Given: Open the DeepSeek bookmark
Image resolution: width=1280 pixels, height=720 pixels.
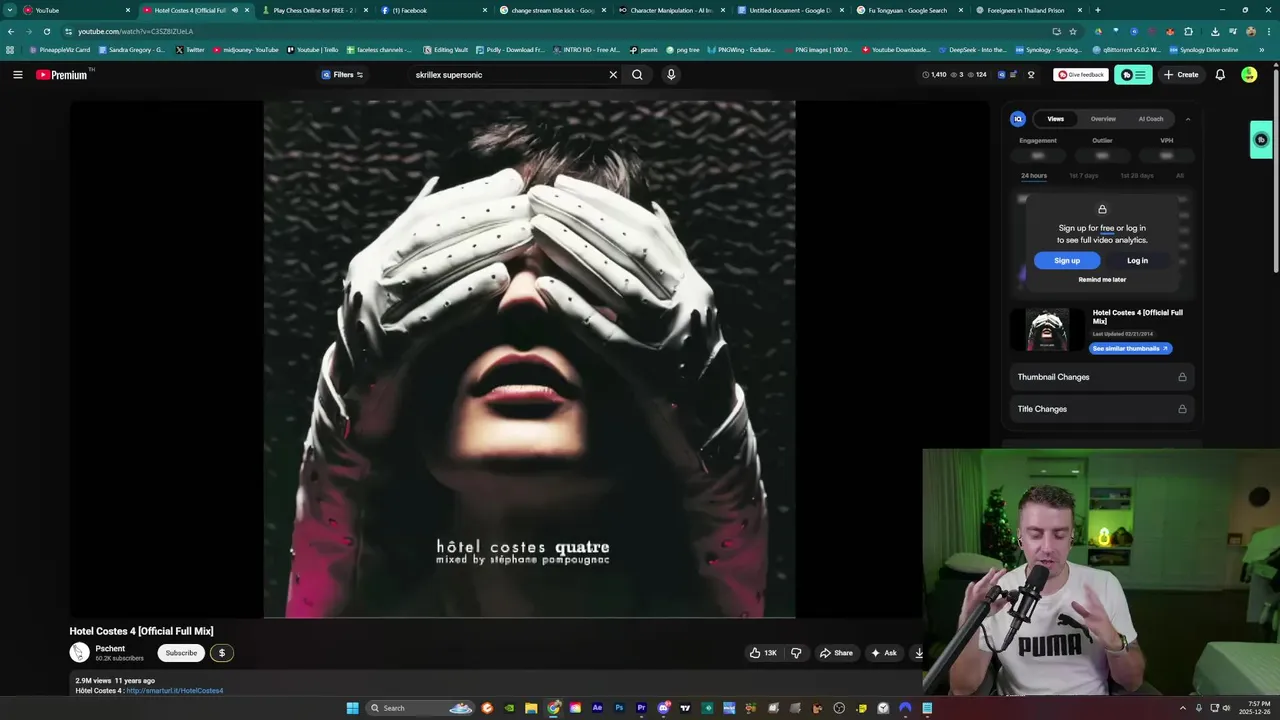Looking at the screenshot, I should [x=972, y=49].
